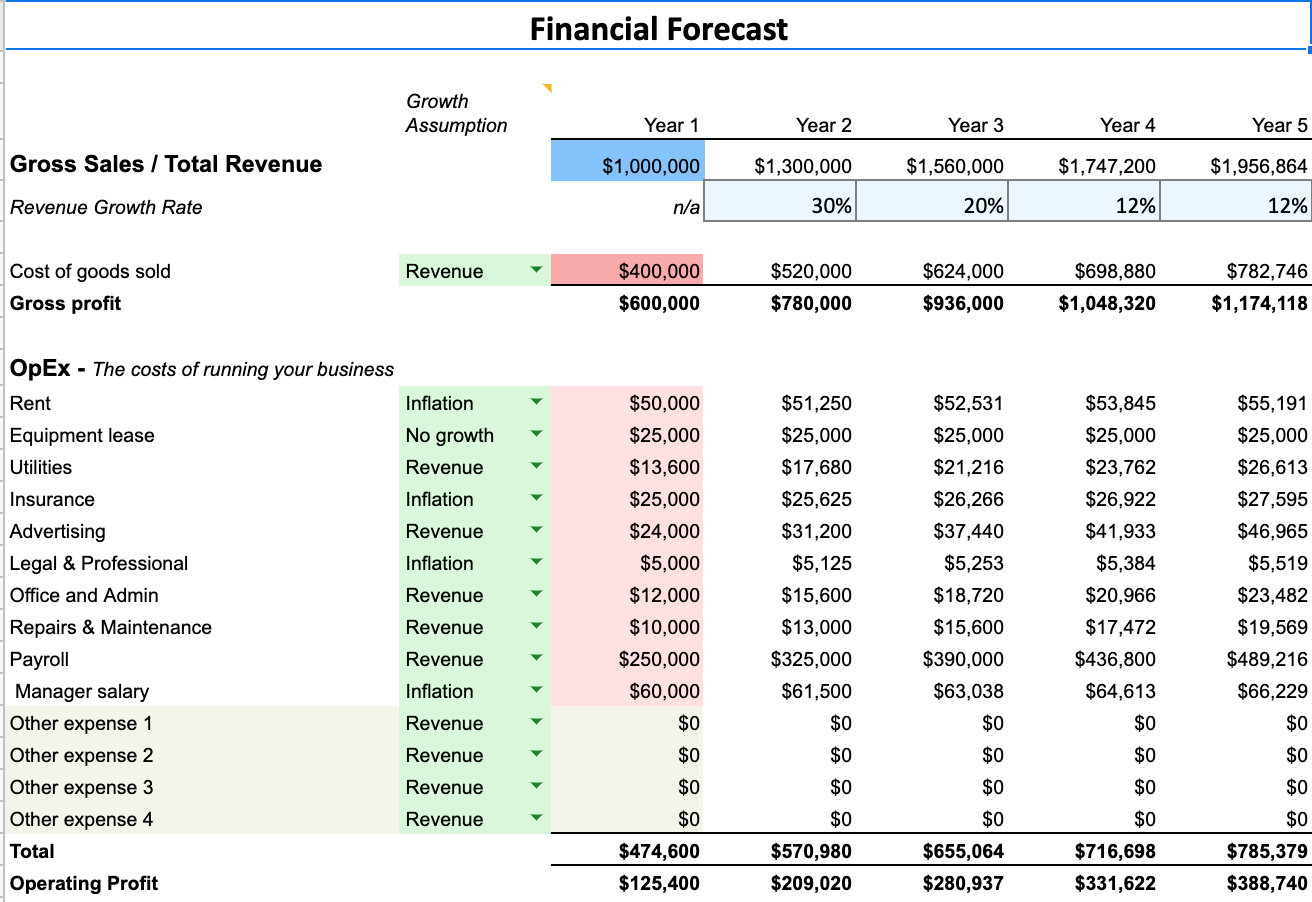
Task: Open Other expense 2 growth dropdown
Action: [x=536, y=754]
